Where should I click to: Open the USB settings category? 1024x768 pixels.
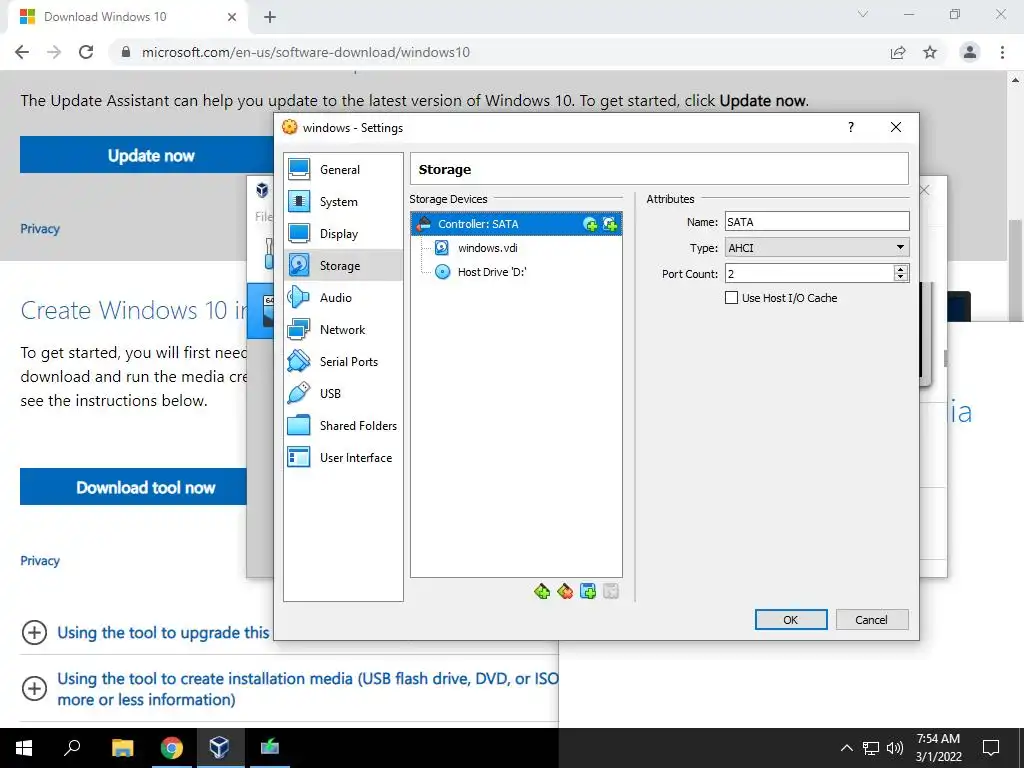(343, 394)
